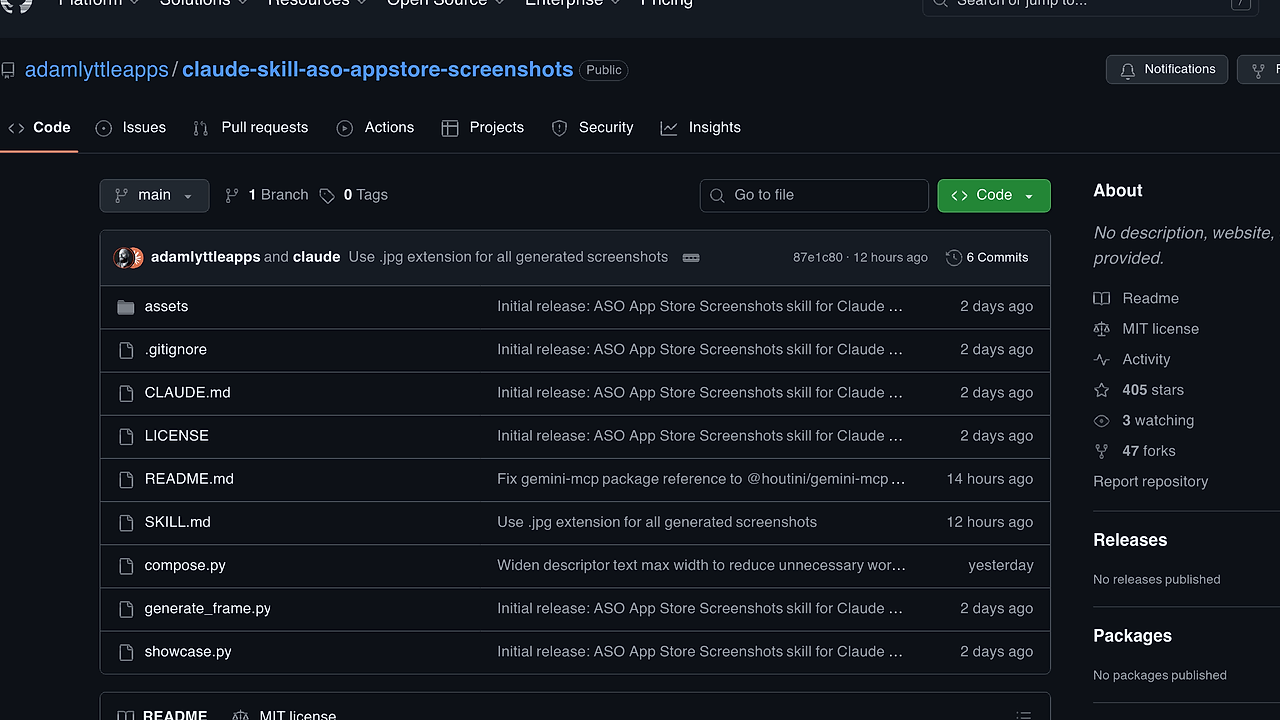Viewport: 1280px width, 720px height.
Task: Open the Fix gemini-mcp package reference commit
Action: click(x=701, y=478)
